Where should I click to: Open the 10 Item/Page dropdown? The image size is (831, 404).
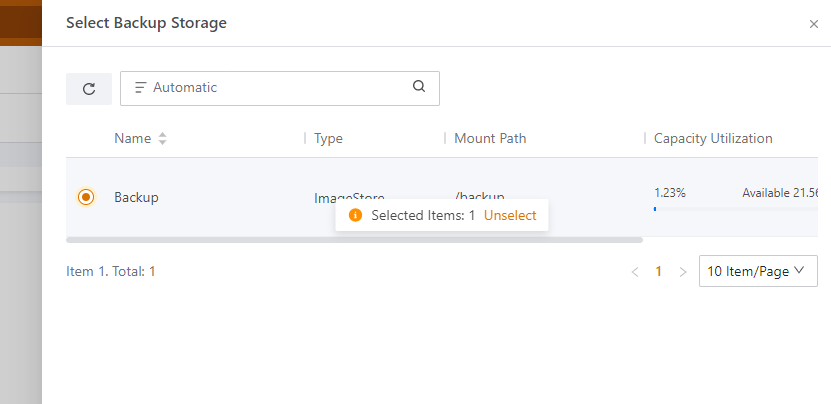pos(757,271)
